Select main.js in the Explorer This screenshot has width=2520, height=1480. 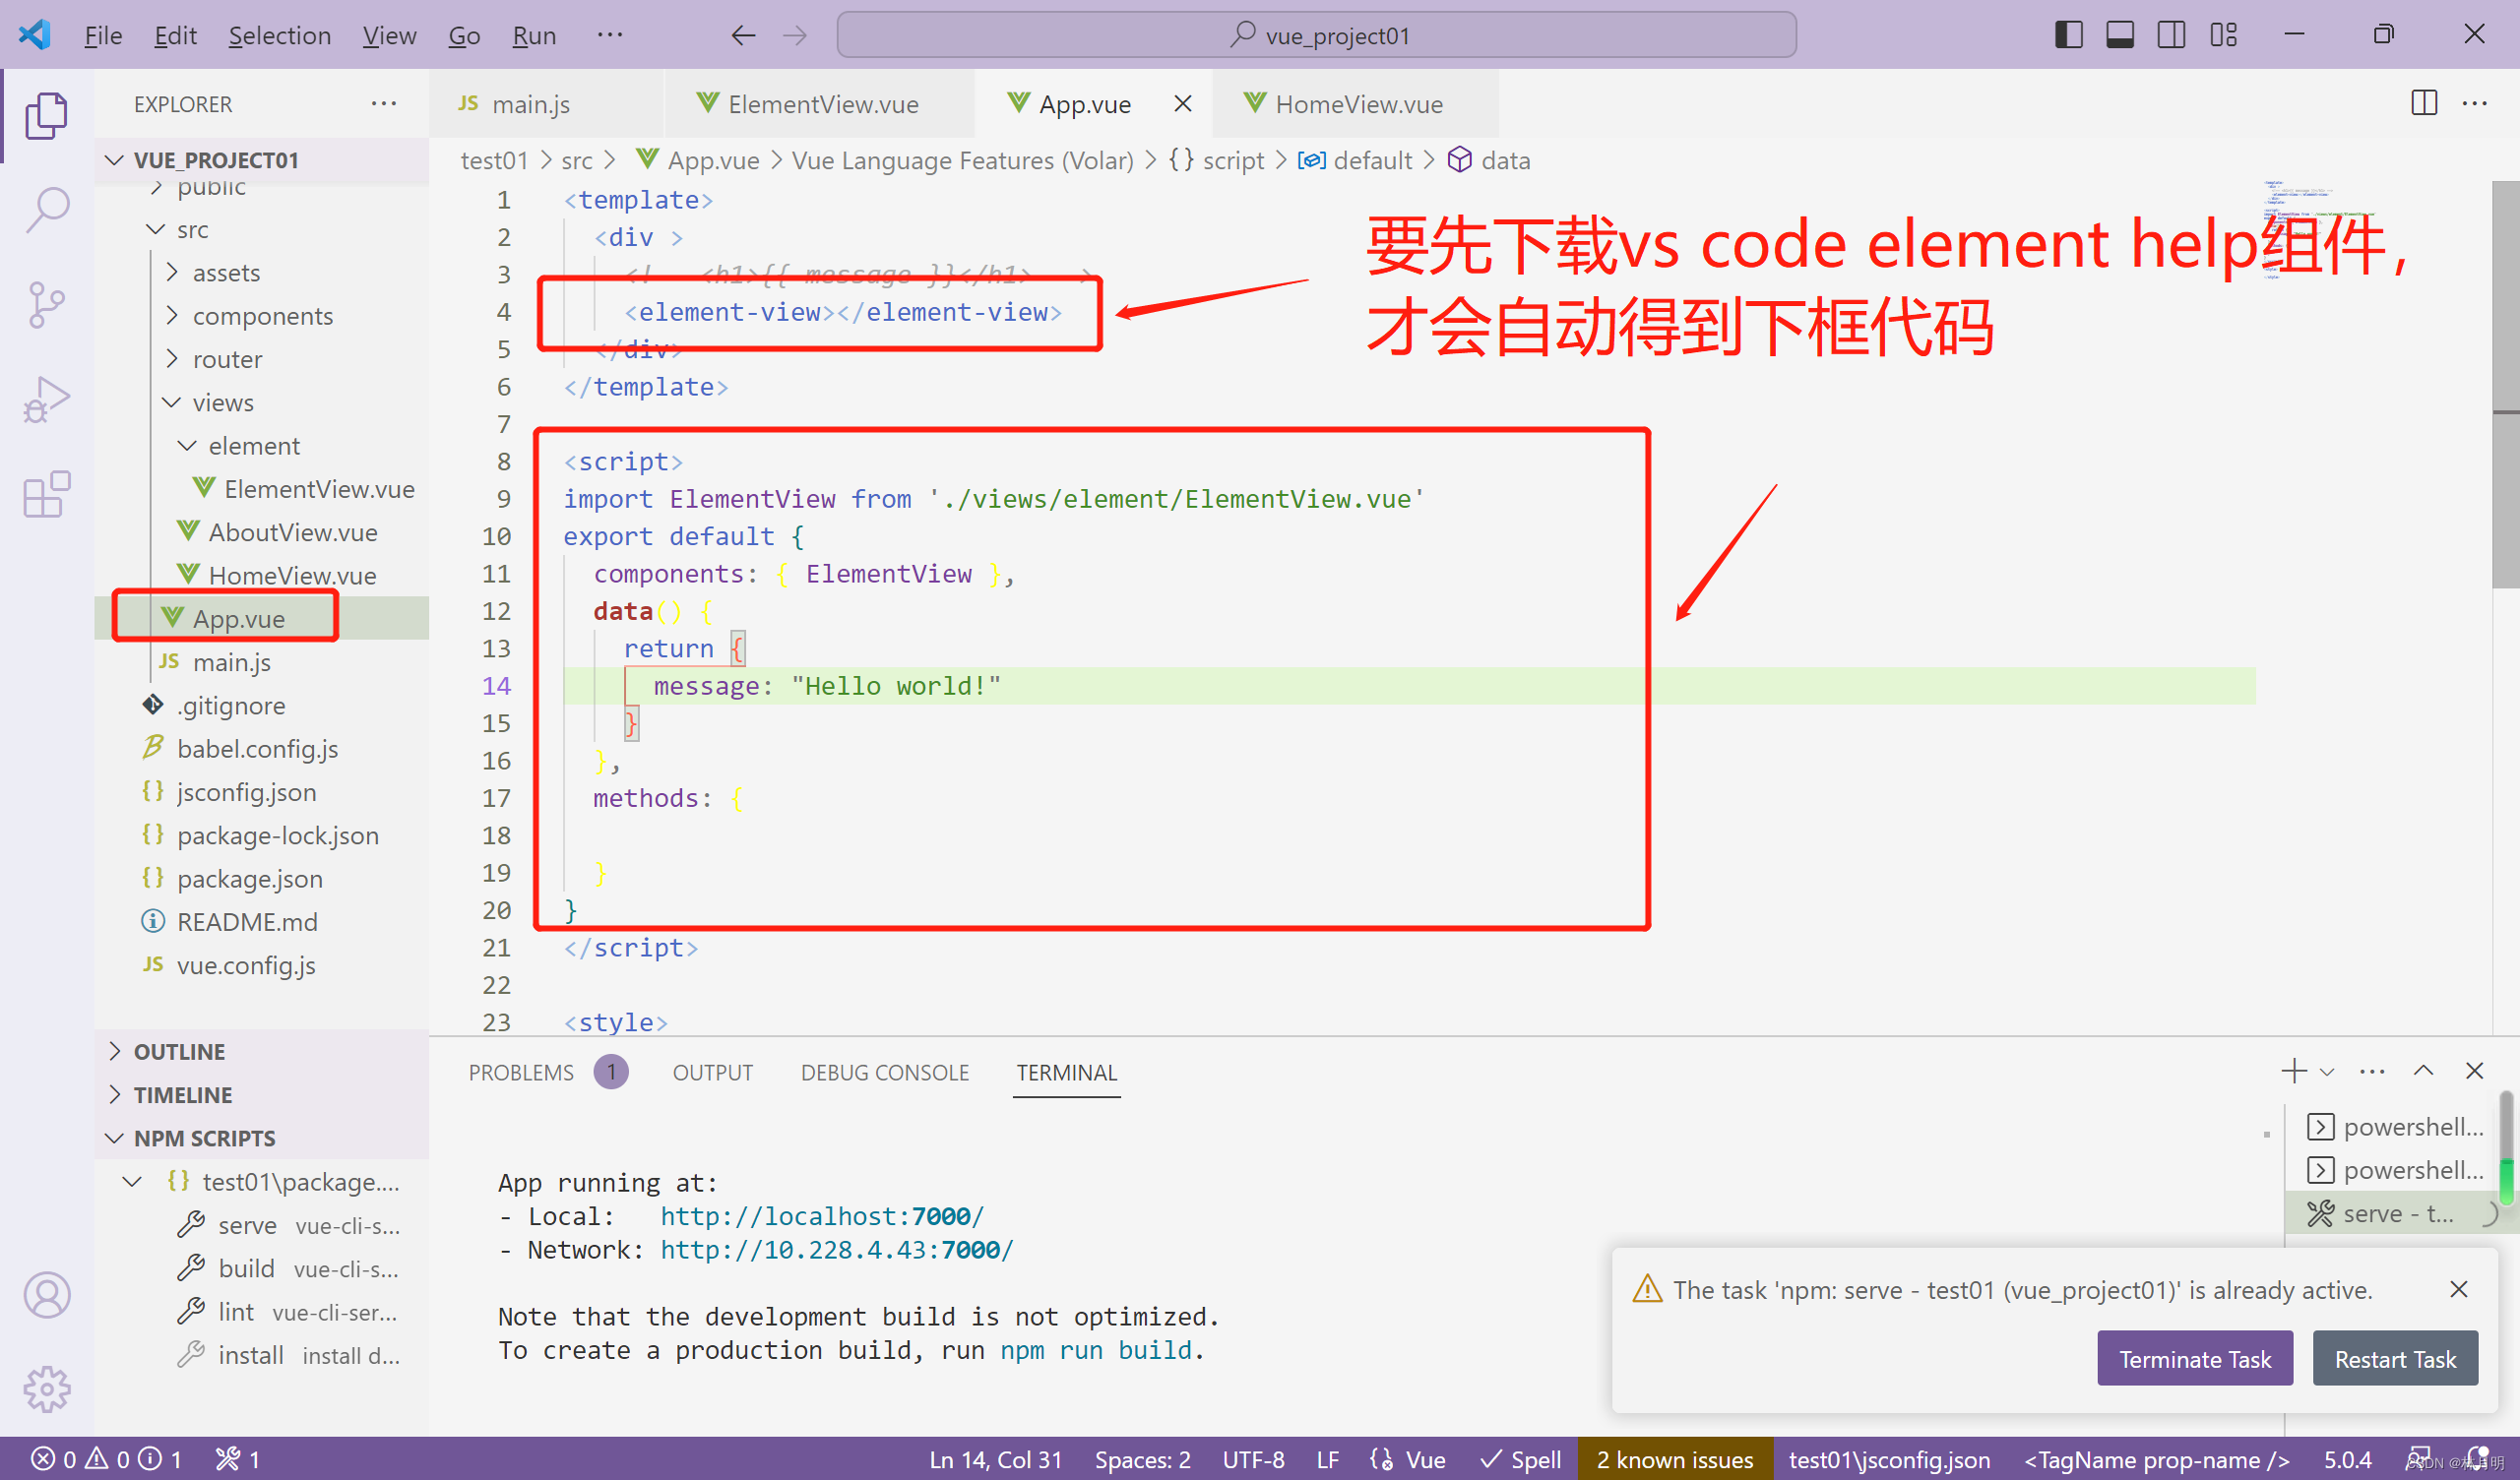[x=232, y=662]
